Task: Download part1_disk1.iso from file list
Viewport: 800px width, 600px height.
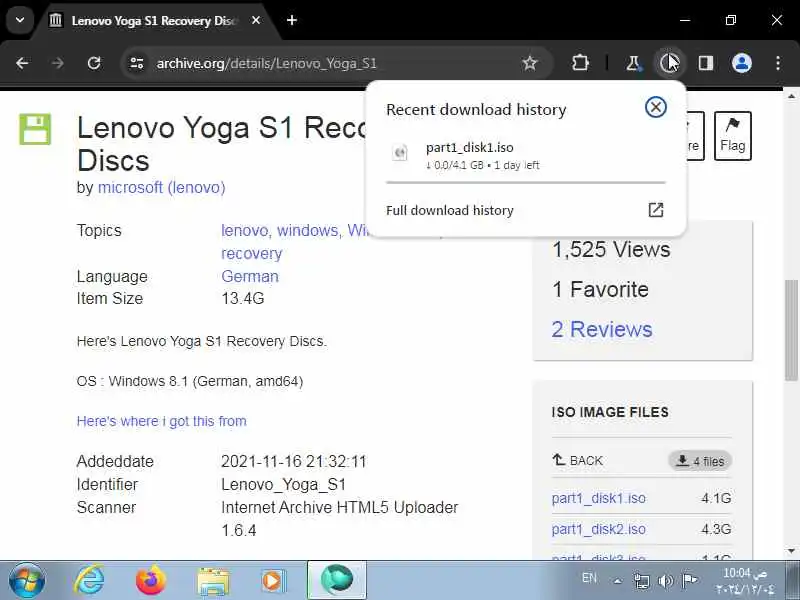Action: 598,498
